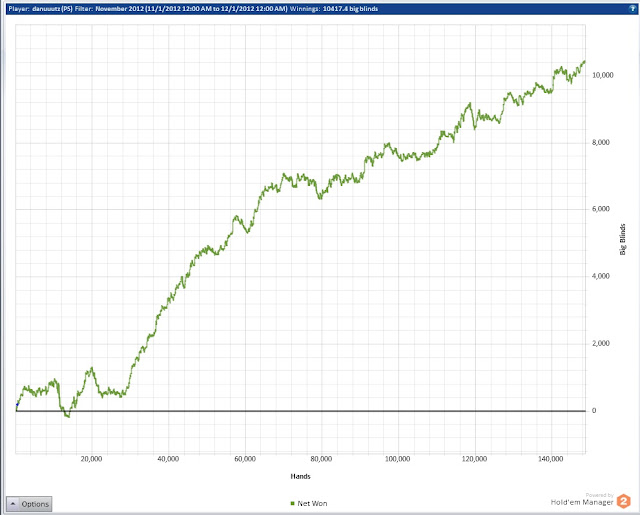Click the 8,000 big blinds axis label
640x515 pixels.
click(x=601, y=142)
